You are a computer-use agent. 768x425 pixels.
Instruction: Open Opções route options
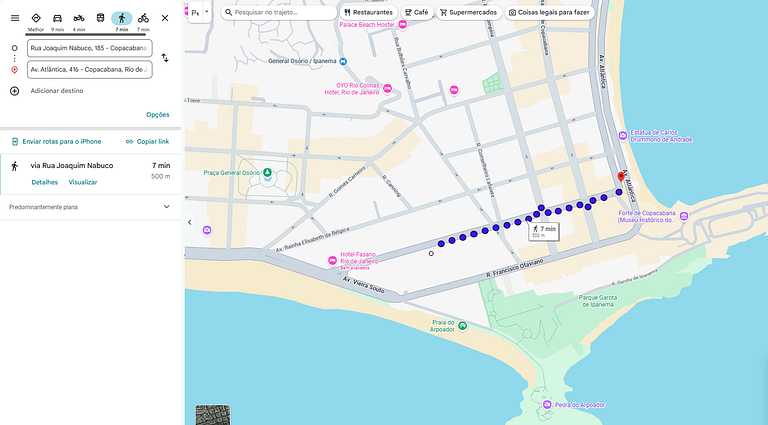coord(158,115)
